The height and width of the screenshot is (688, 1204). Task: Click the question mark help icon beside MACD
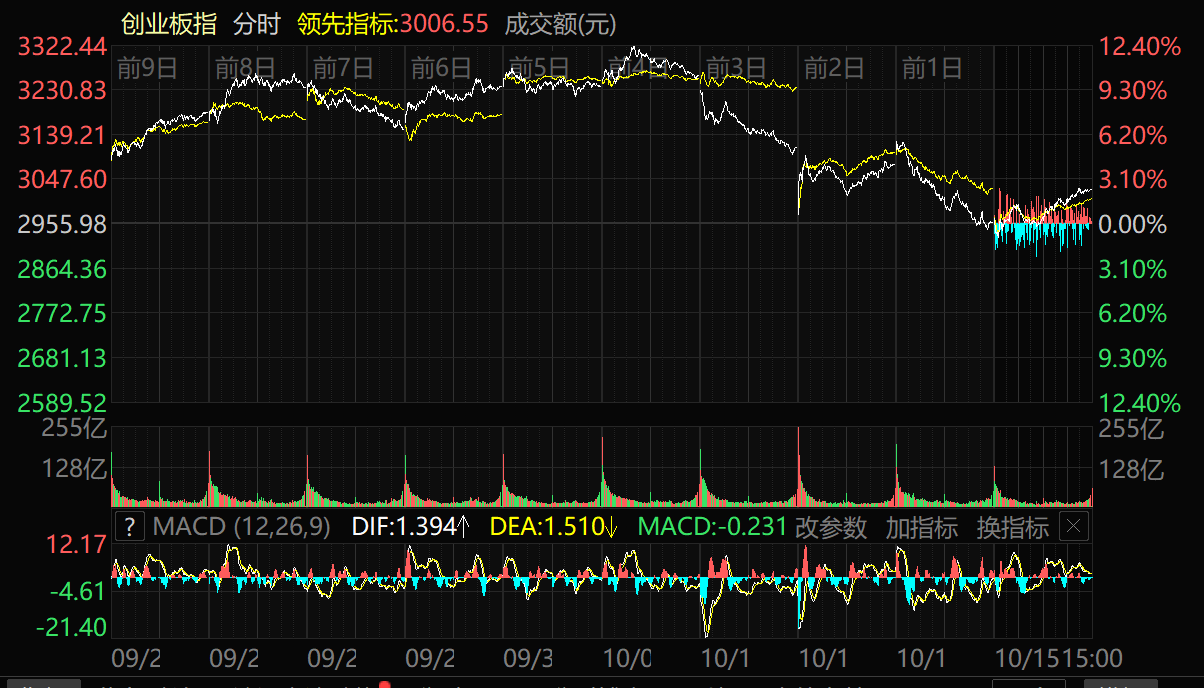click(x=131, y=526)
